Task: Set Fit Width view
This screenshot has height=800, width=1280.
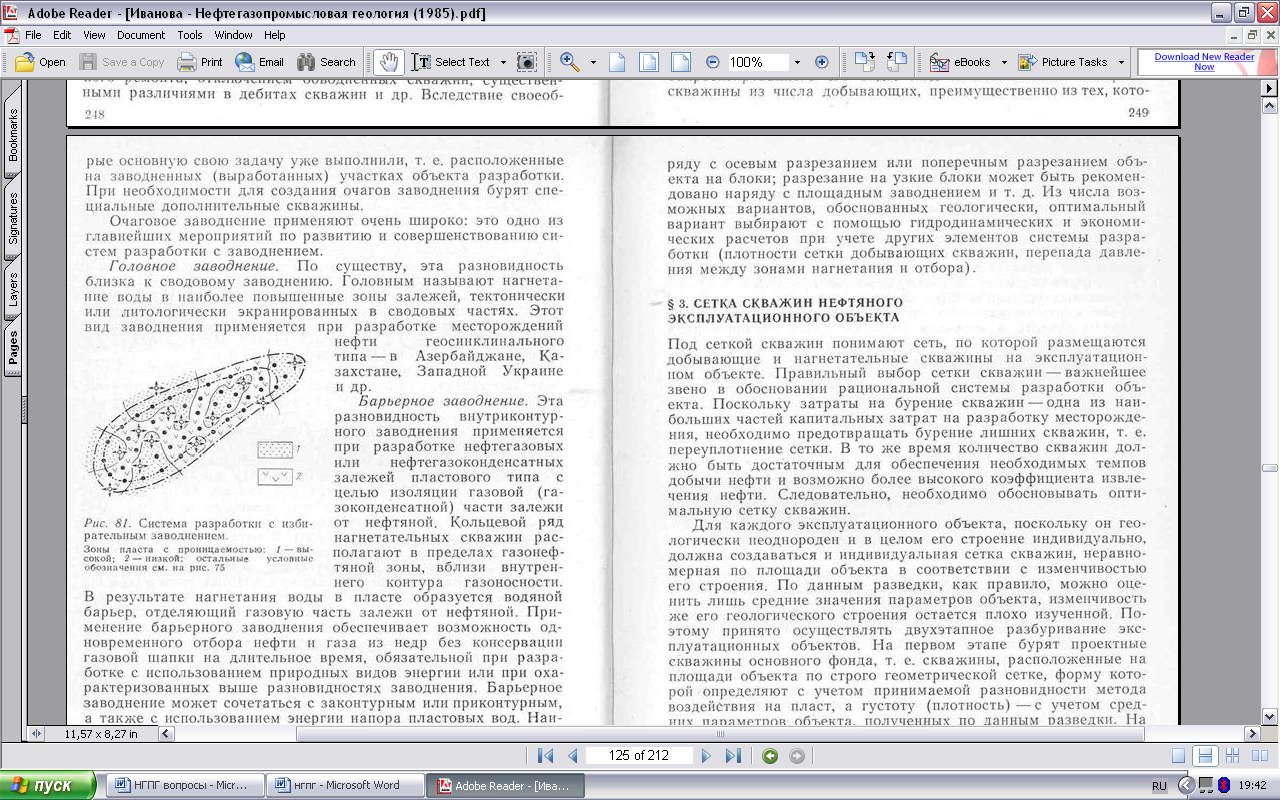Action: (681, 62)
